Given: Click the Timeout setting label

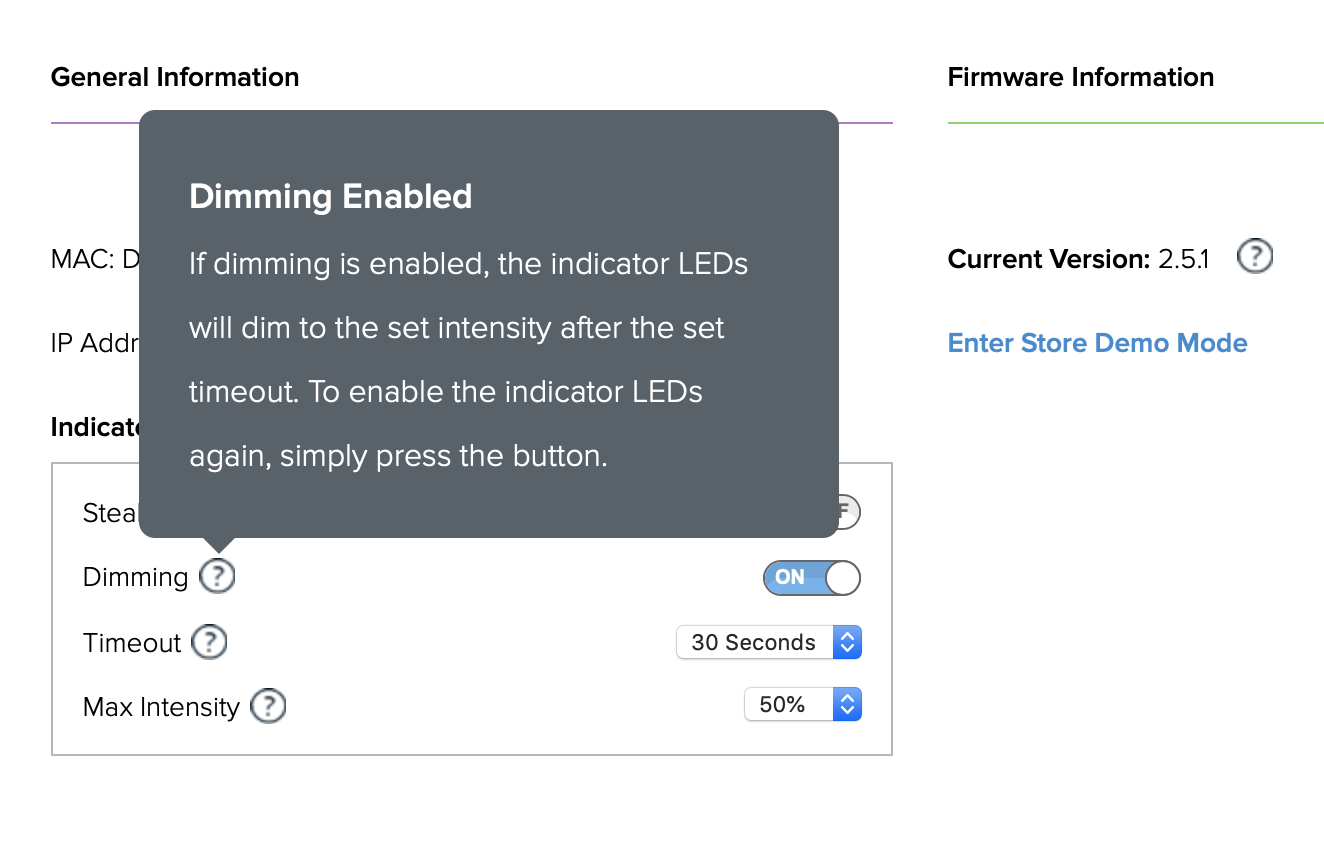Looking at the screenshot, I should click(x=132, y=642).
